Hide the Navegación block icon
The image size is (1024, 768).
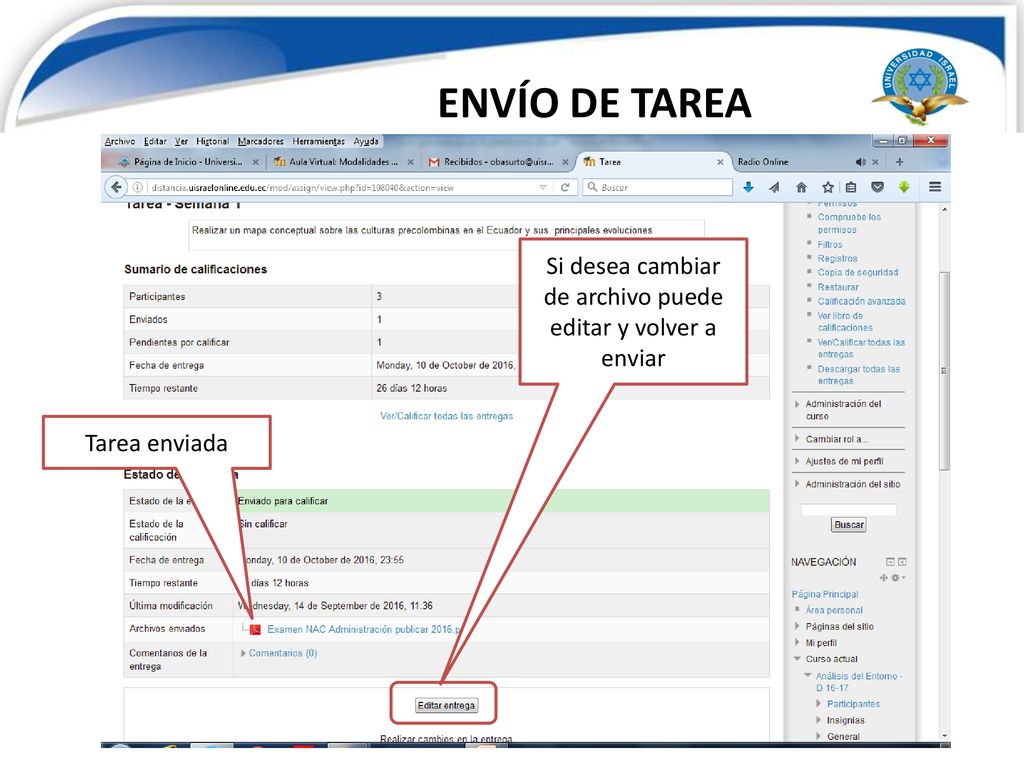890,562
